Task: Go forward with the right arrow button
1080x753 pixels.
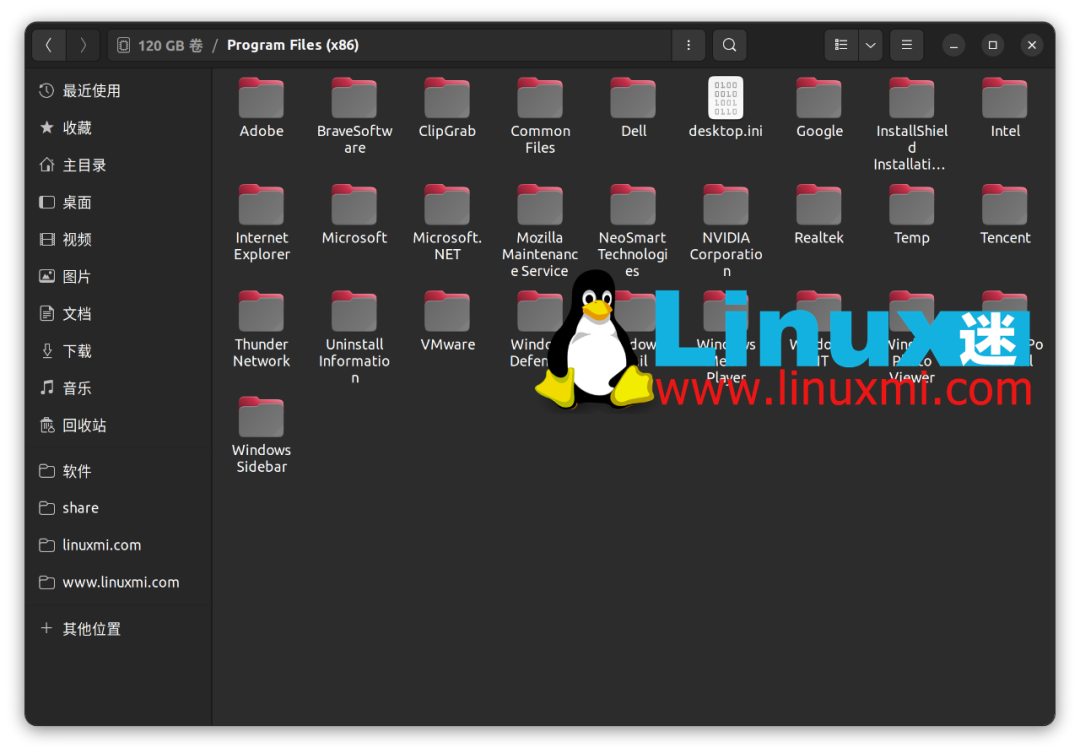Action: 83,45
